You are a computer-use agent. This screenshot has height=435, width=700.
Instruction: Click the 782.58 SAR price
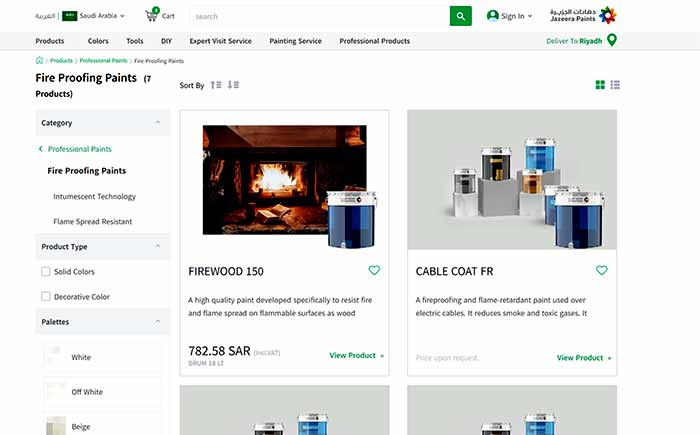pyautogui.click(x=219, y=351)
